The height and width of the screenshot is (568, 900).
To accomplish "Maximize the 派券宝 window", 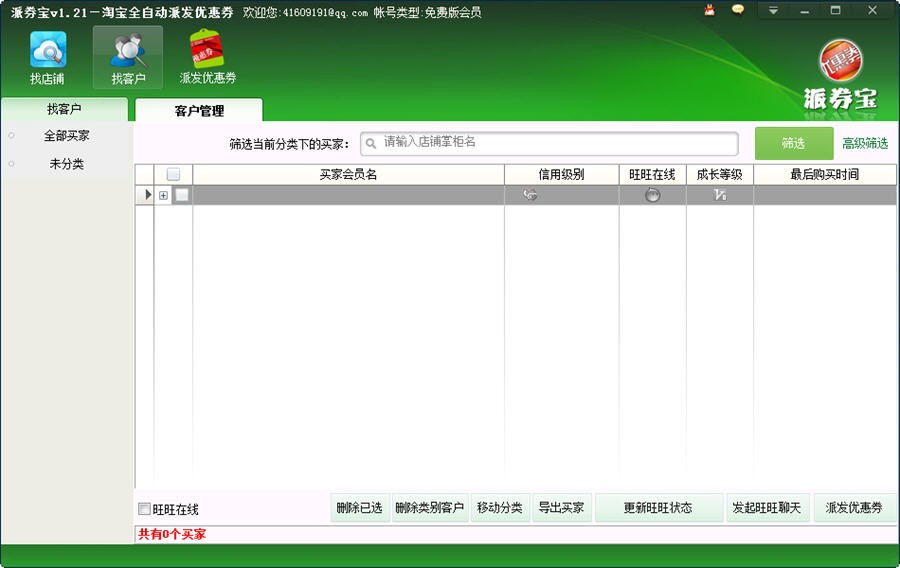I will pos(836,10).
